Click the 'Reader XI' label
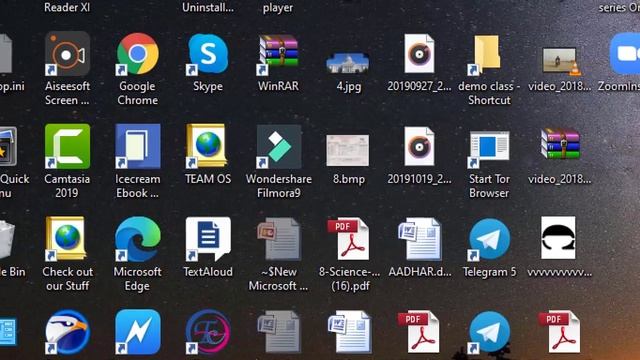The height and width of the screenshot is (360, 640). pyautogui.click(x=67, y=7)
